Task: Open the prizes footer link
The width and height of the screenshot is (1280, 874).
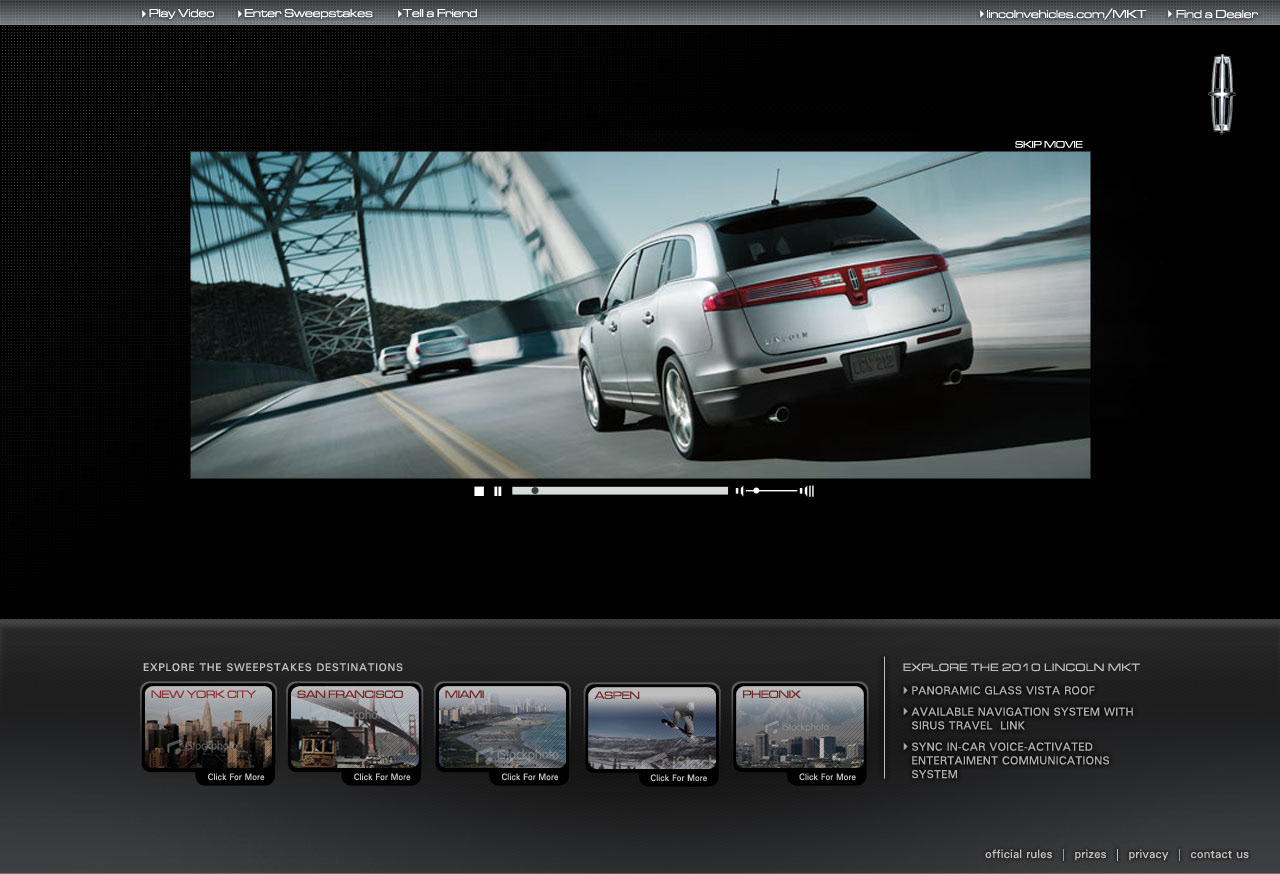Action: (1090, 855)
